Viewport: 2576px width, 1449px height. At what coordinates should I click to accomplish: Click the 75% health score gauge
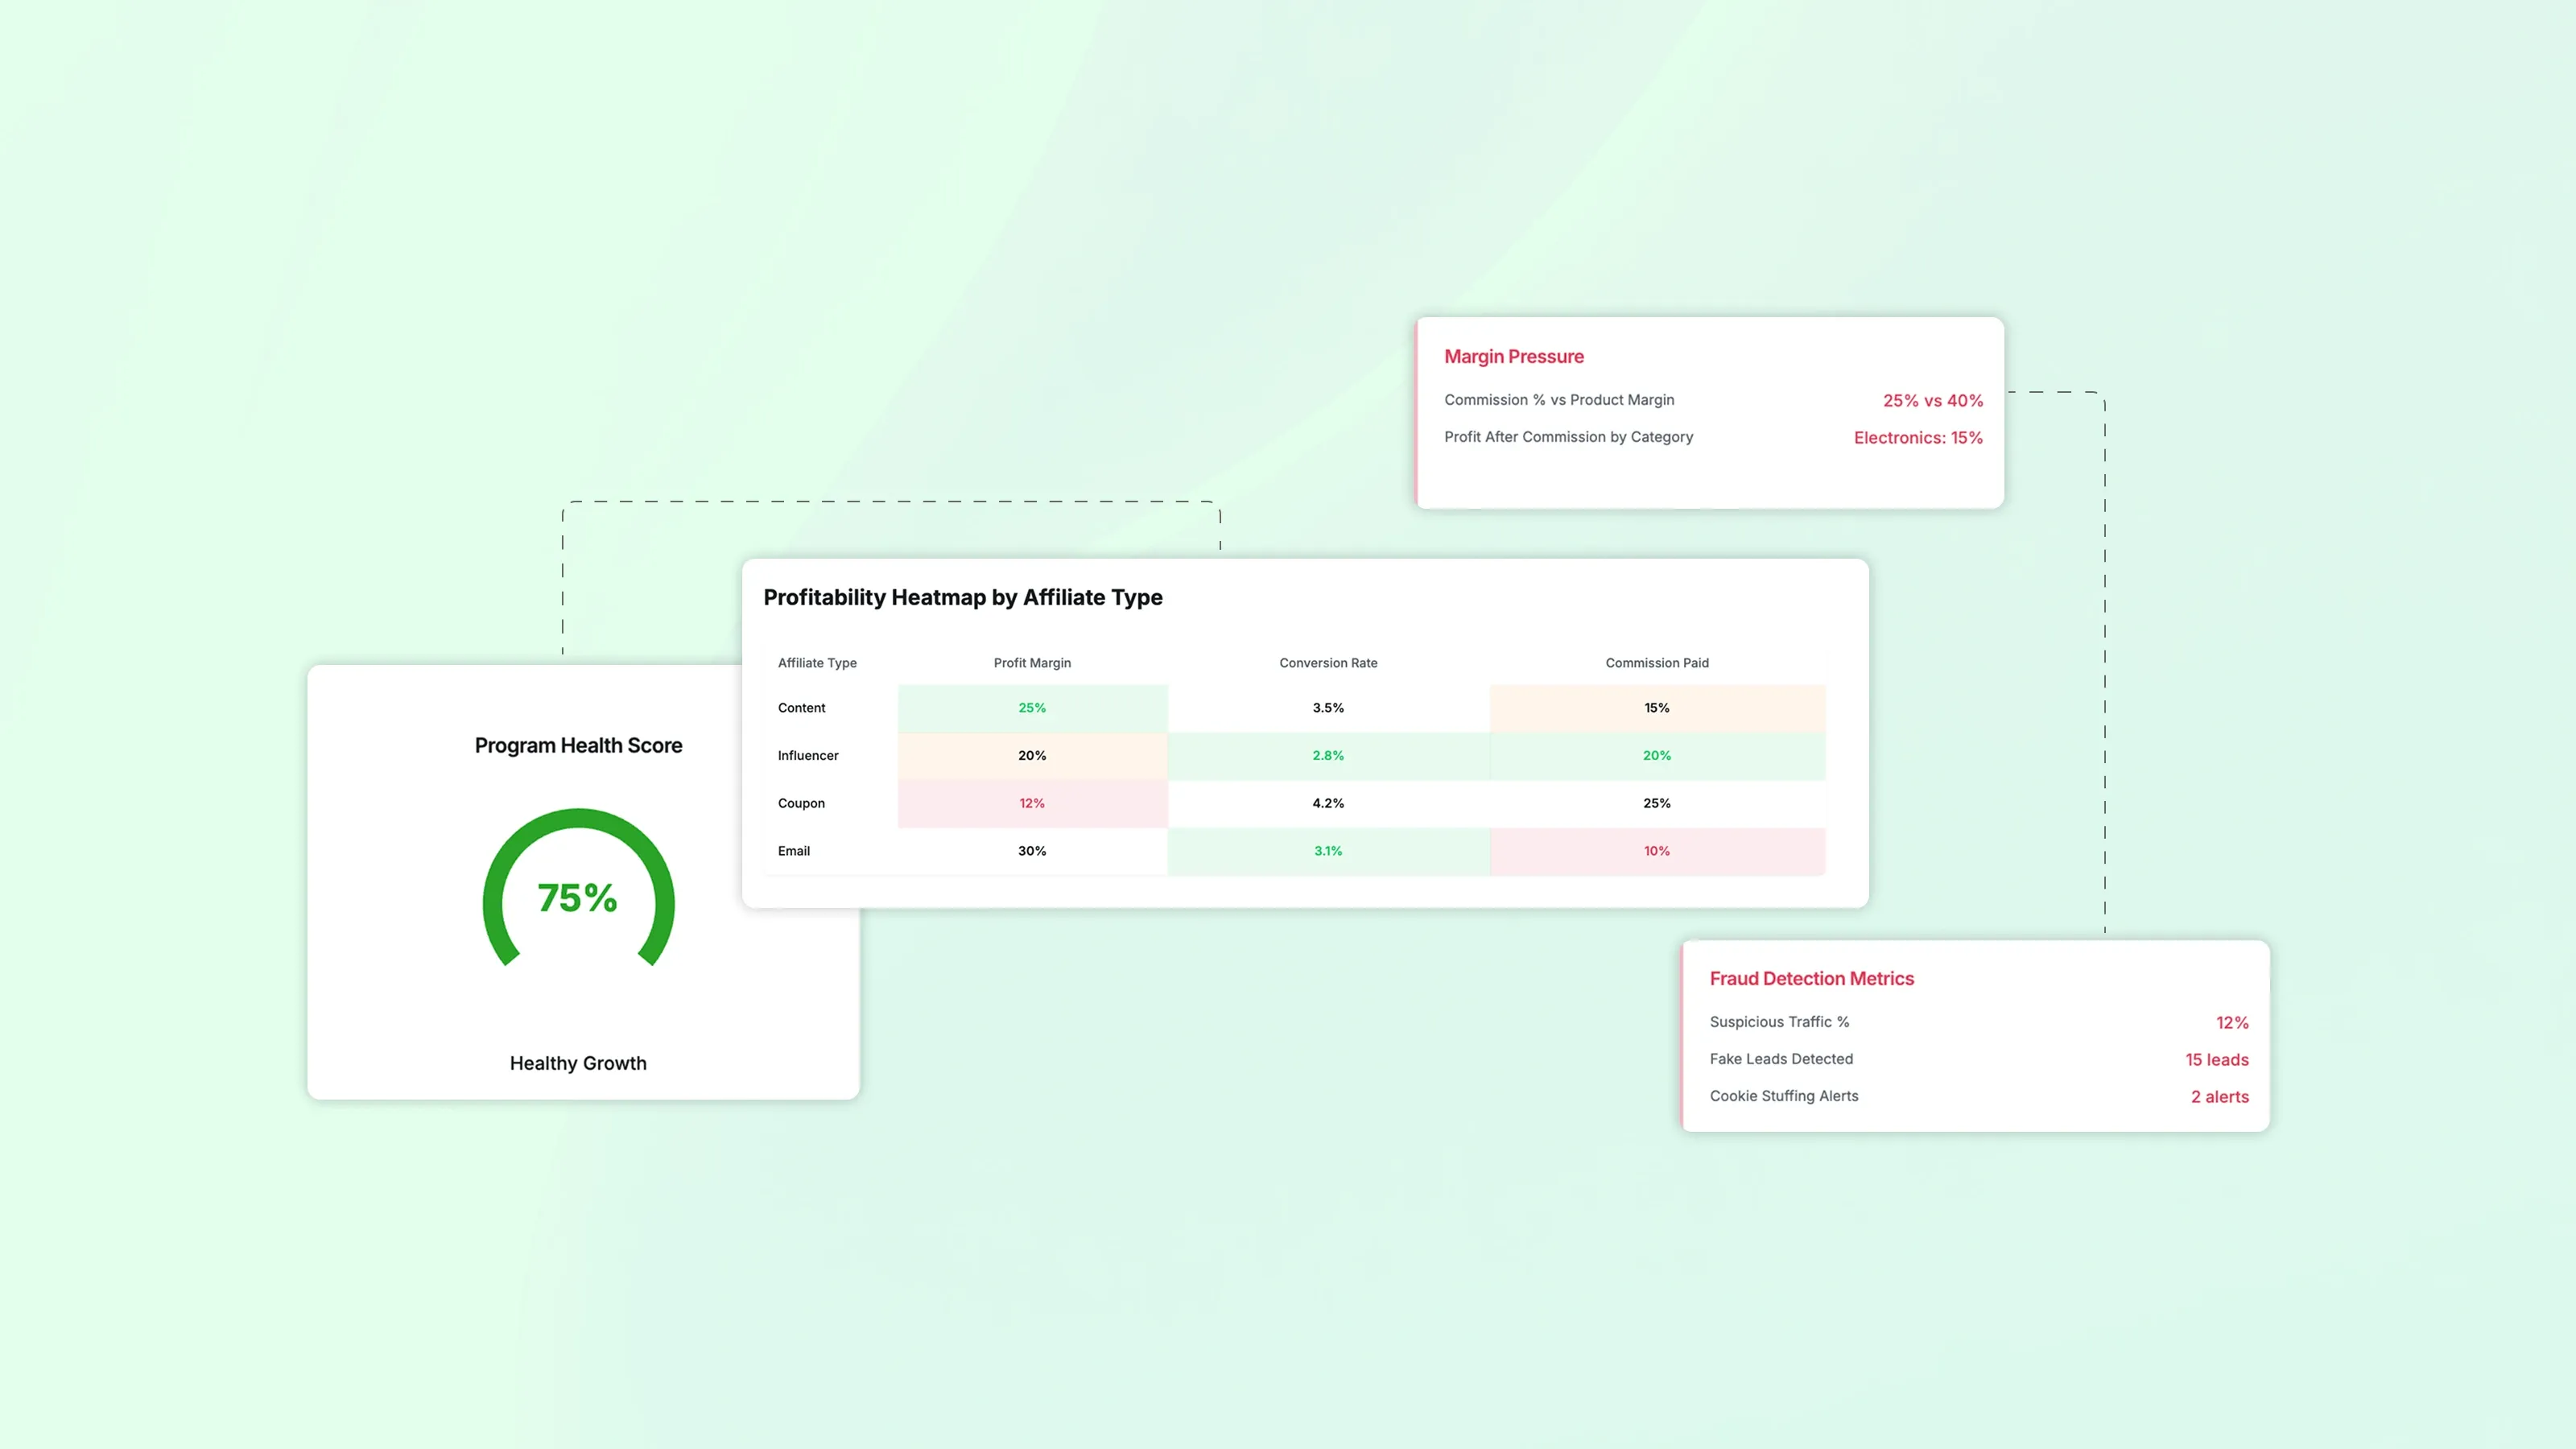578,897
